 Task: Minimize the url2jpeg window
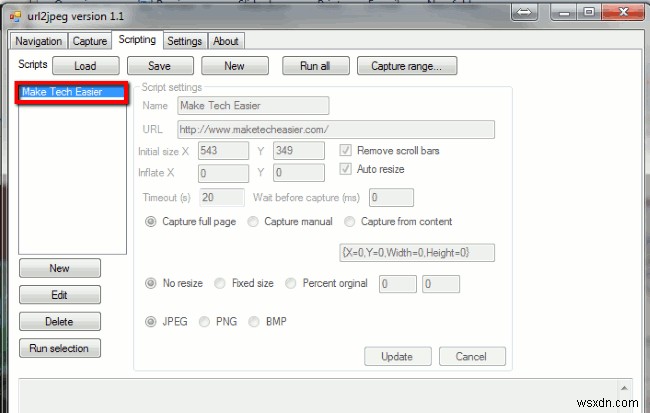tap(564, 12)
